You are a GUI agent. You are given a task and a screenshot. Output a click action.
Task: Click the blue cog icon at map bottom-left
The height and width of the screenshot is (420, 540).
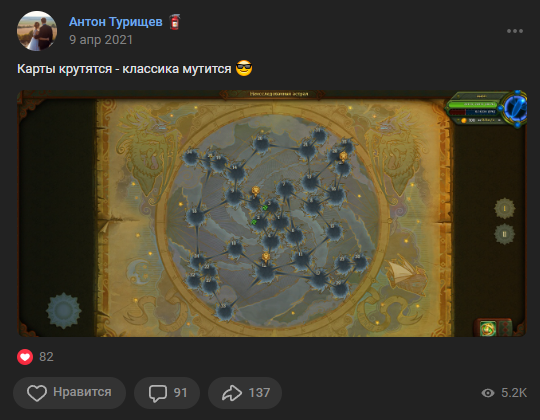(x=63, y=310)
